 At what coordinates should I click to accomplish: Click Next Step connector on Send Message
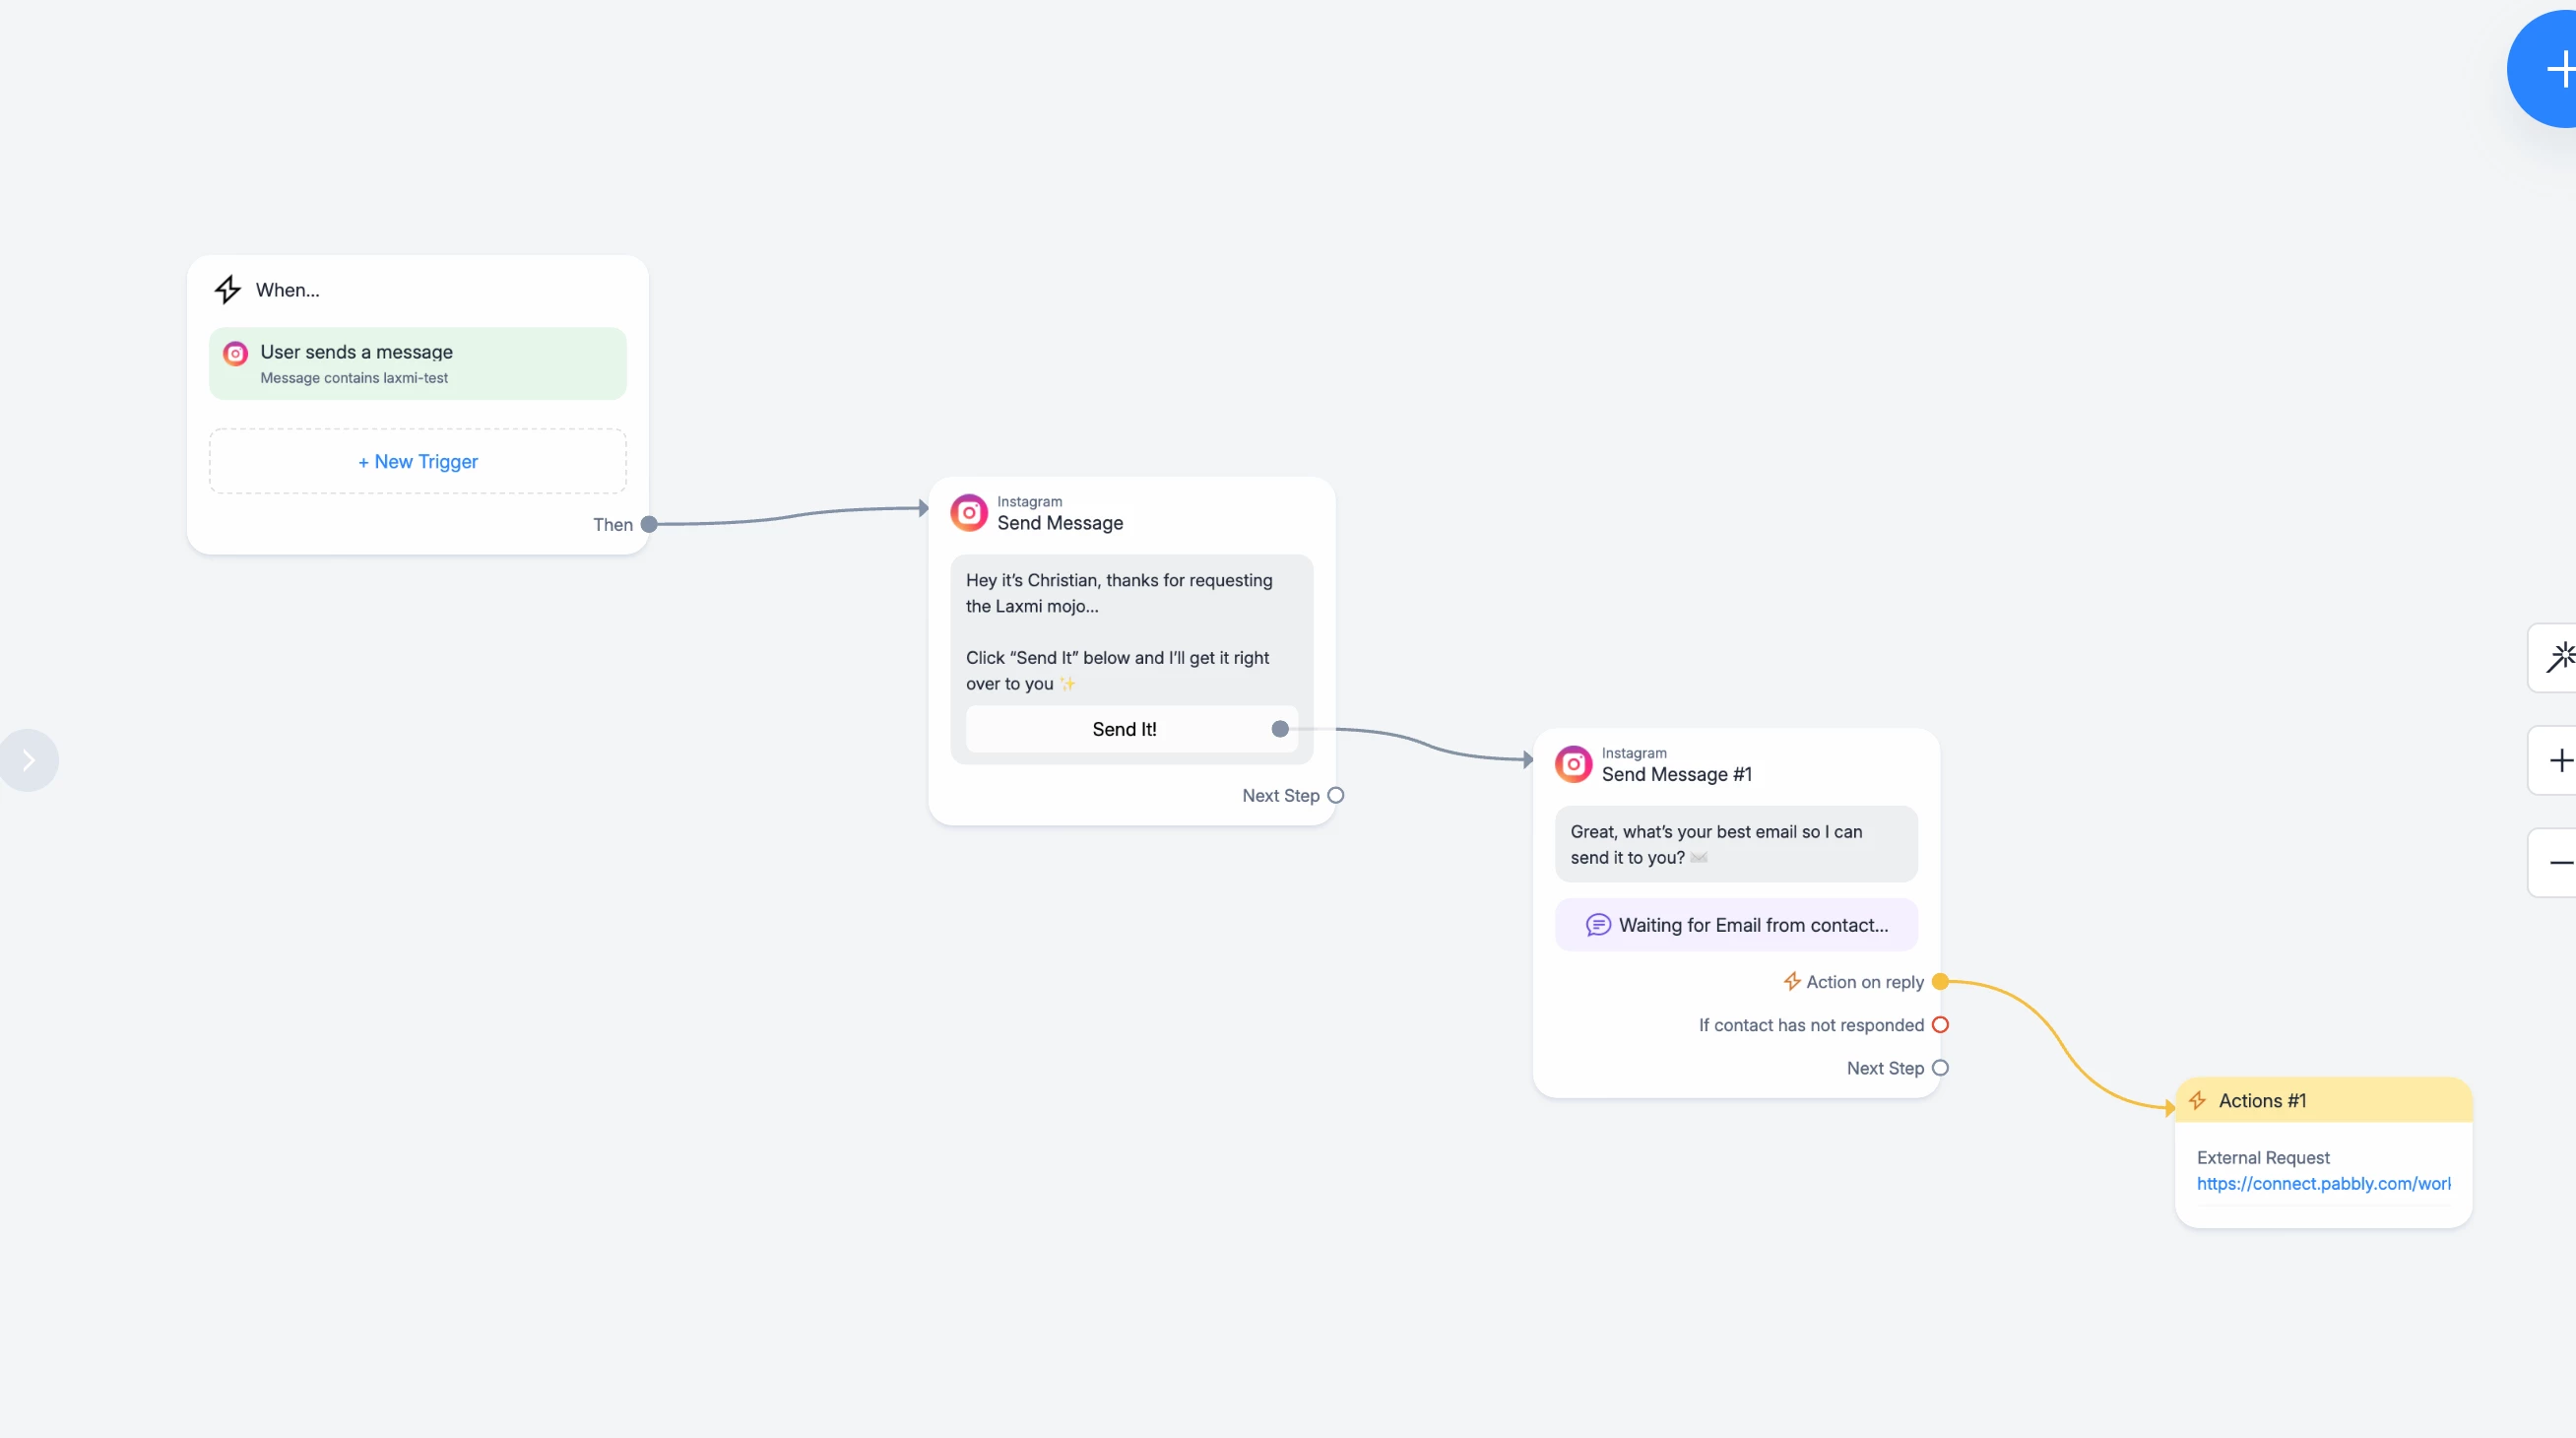[1336, 796]
